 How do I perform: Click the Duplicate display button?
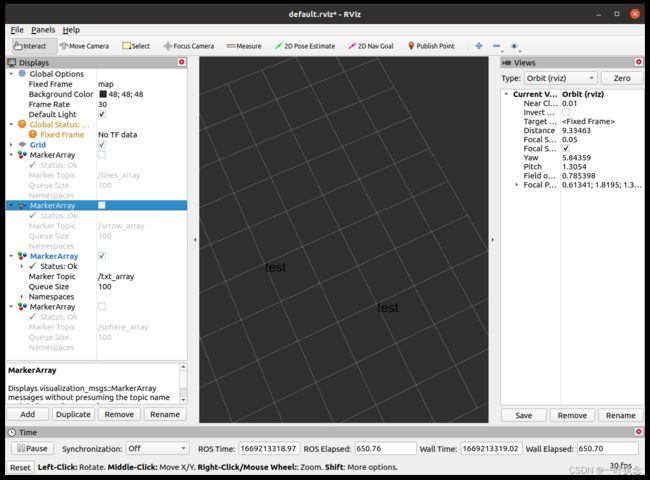coord(73,414)
